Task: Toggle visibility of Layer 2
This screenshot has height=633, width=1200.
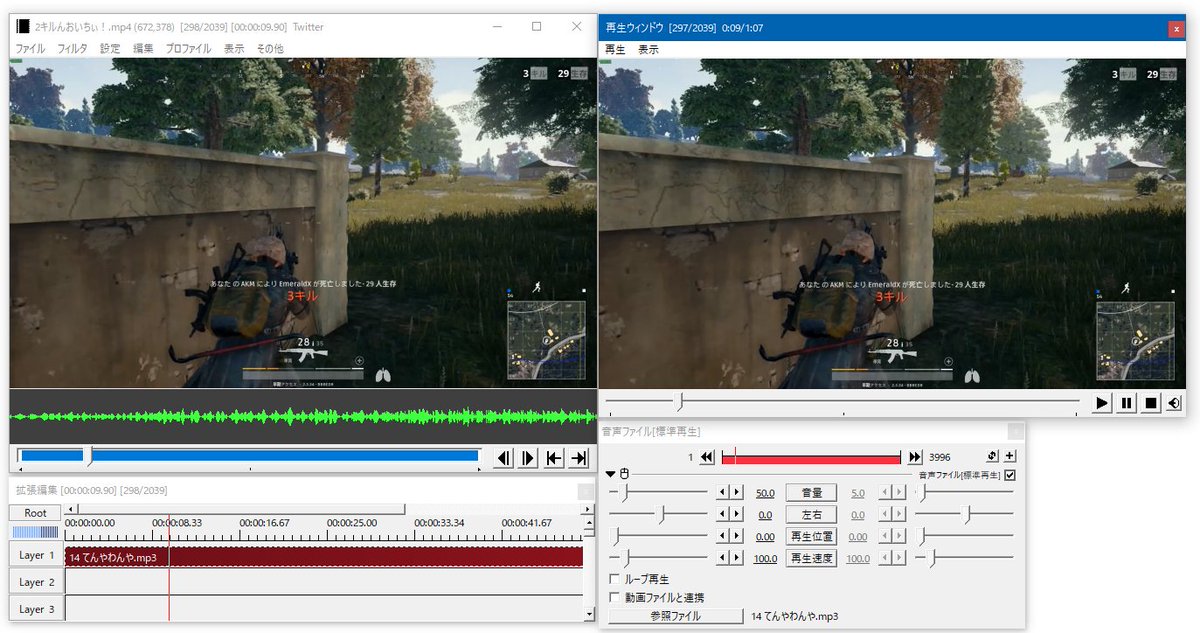Action: 36,582
